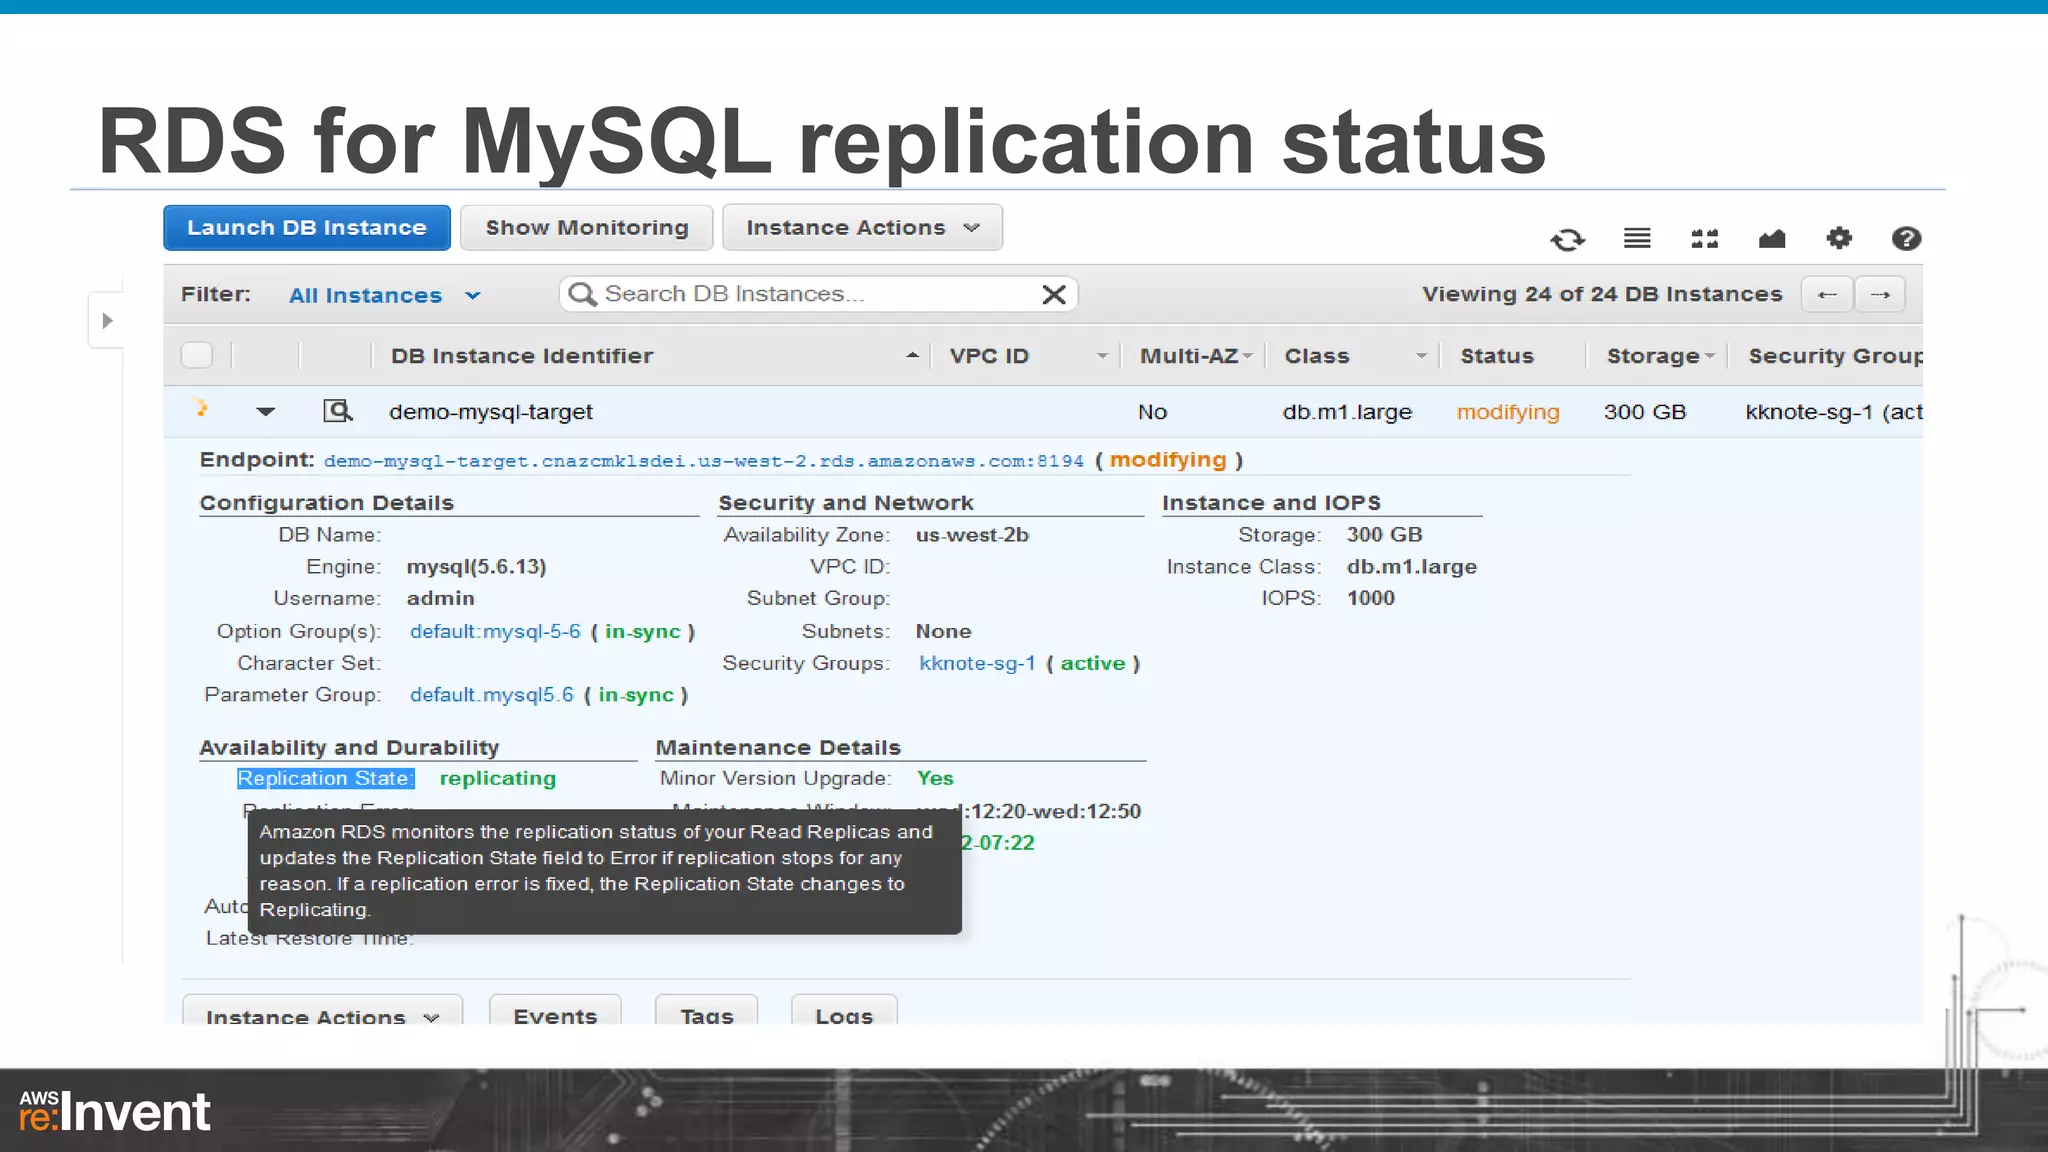Click the IOPS value 1000
The image size is (2048, 1152).
tap(1370, 598)
